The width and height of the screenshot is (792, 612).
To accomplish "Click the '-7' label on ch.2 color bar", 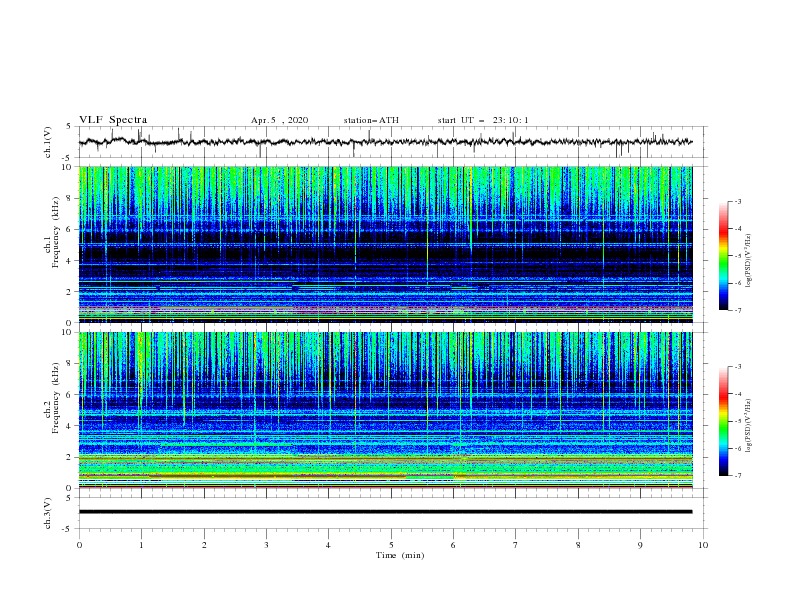I will coord(738,475).
